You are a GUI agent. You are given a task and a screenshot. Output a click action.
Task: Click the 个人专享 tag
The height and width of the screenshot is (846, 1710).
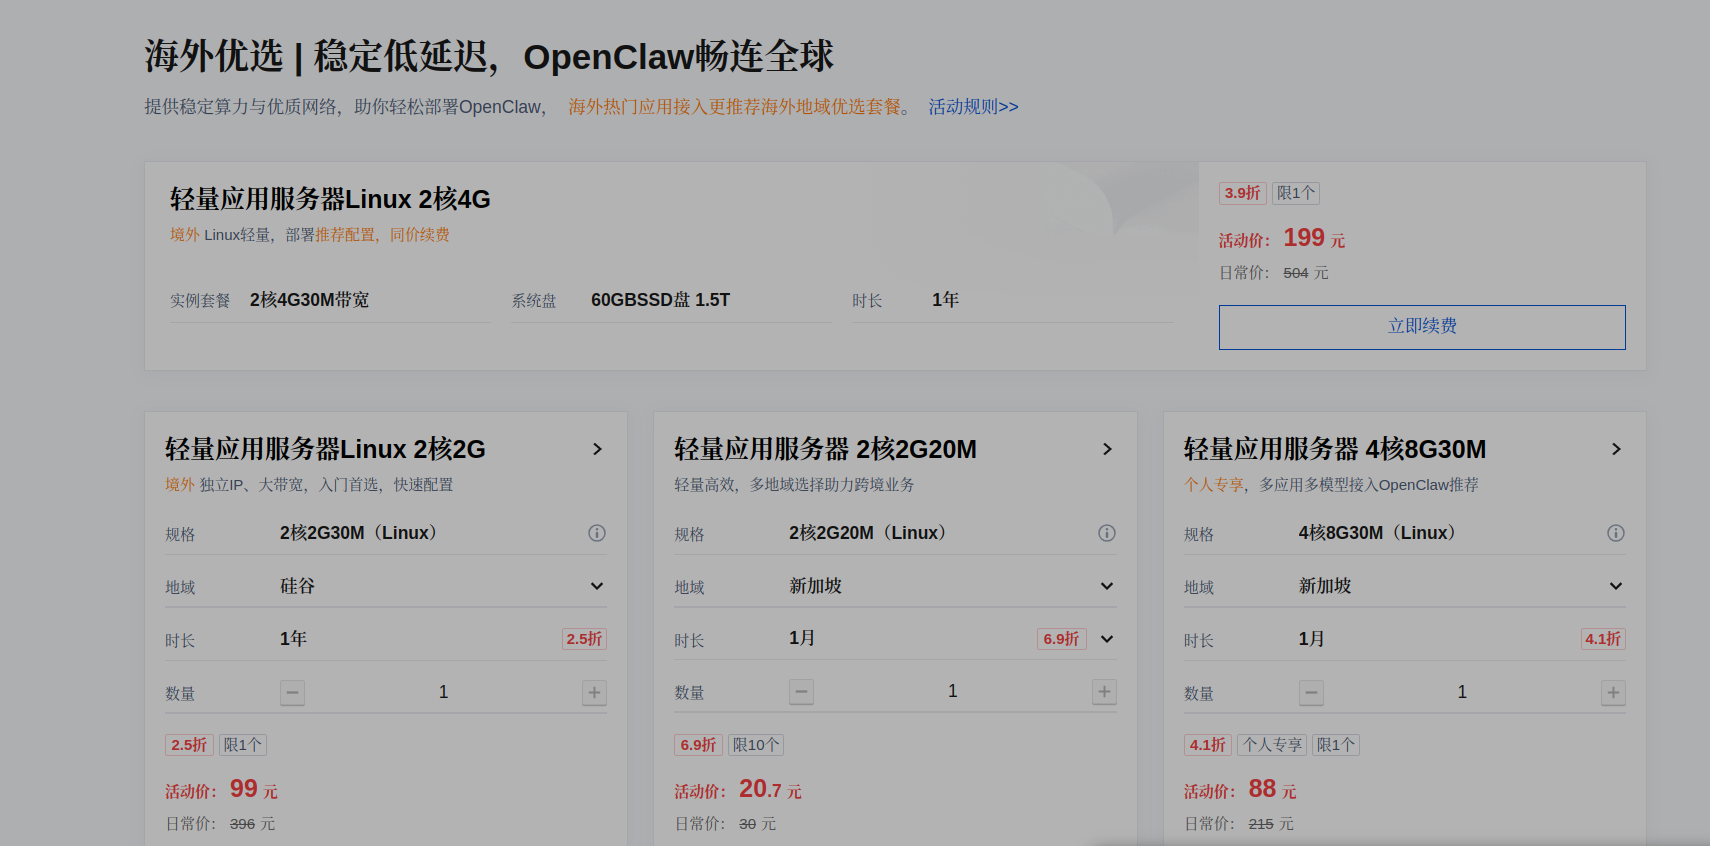[1272, 745]
